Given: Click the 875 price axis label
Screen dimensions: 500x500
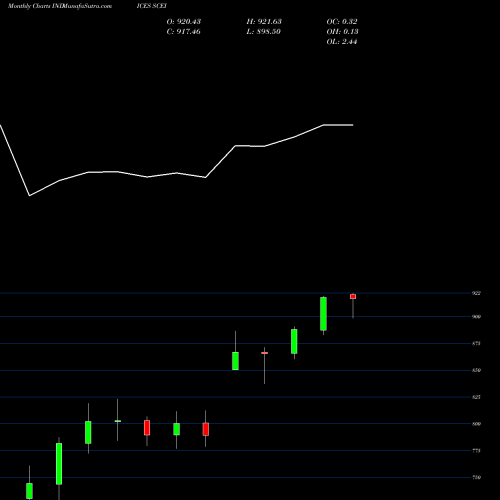Looking at the screenshot, I should 476,343.
